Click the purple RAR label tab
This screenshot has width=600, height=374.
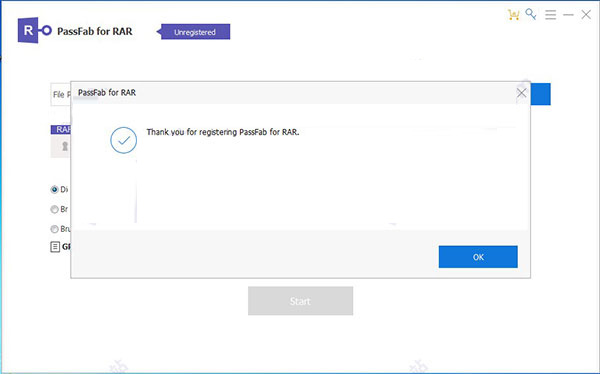tap(61, 129)
